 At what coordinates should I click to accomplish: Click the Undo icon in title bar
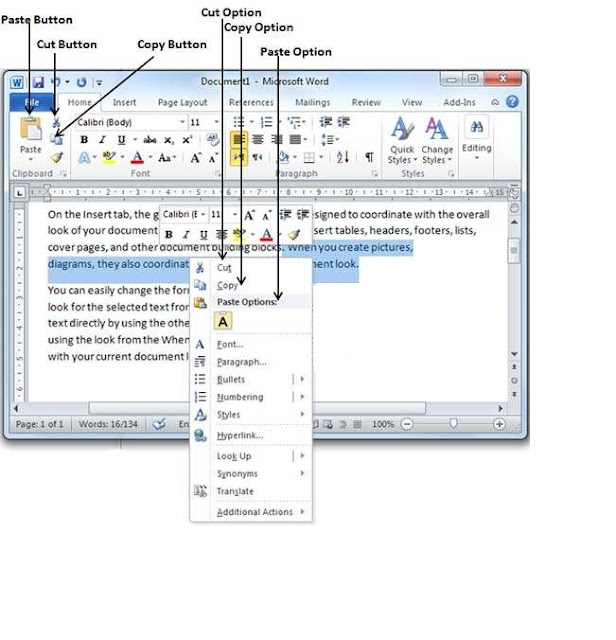(x=56, y=82)
